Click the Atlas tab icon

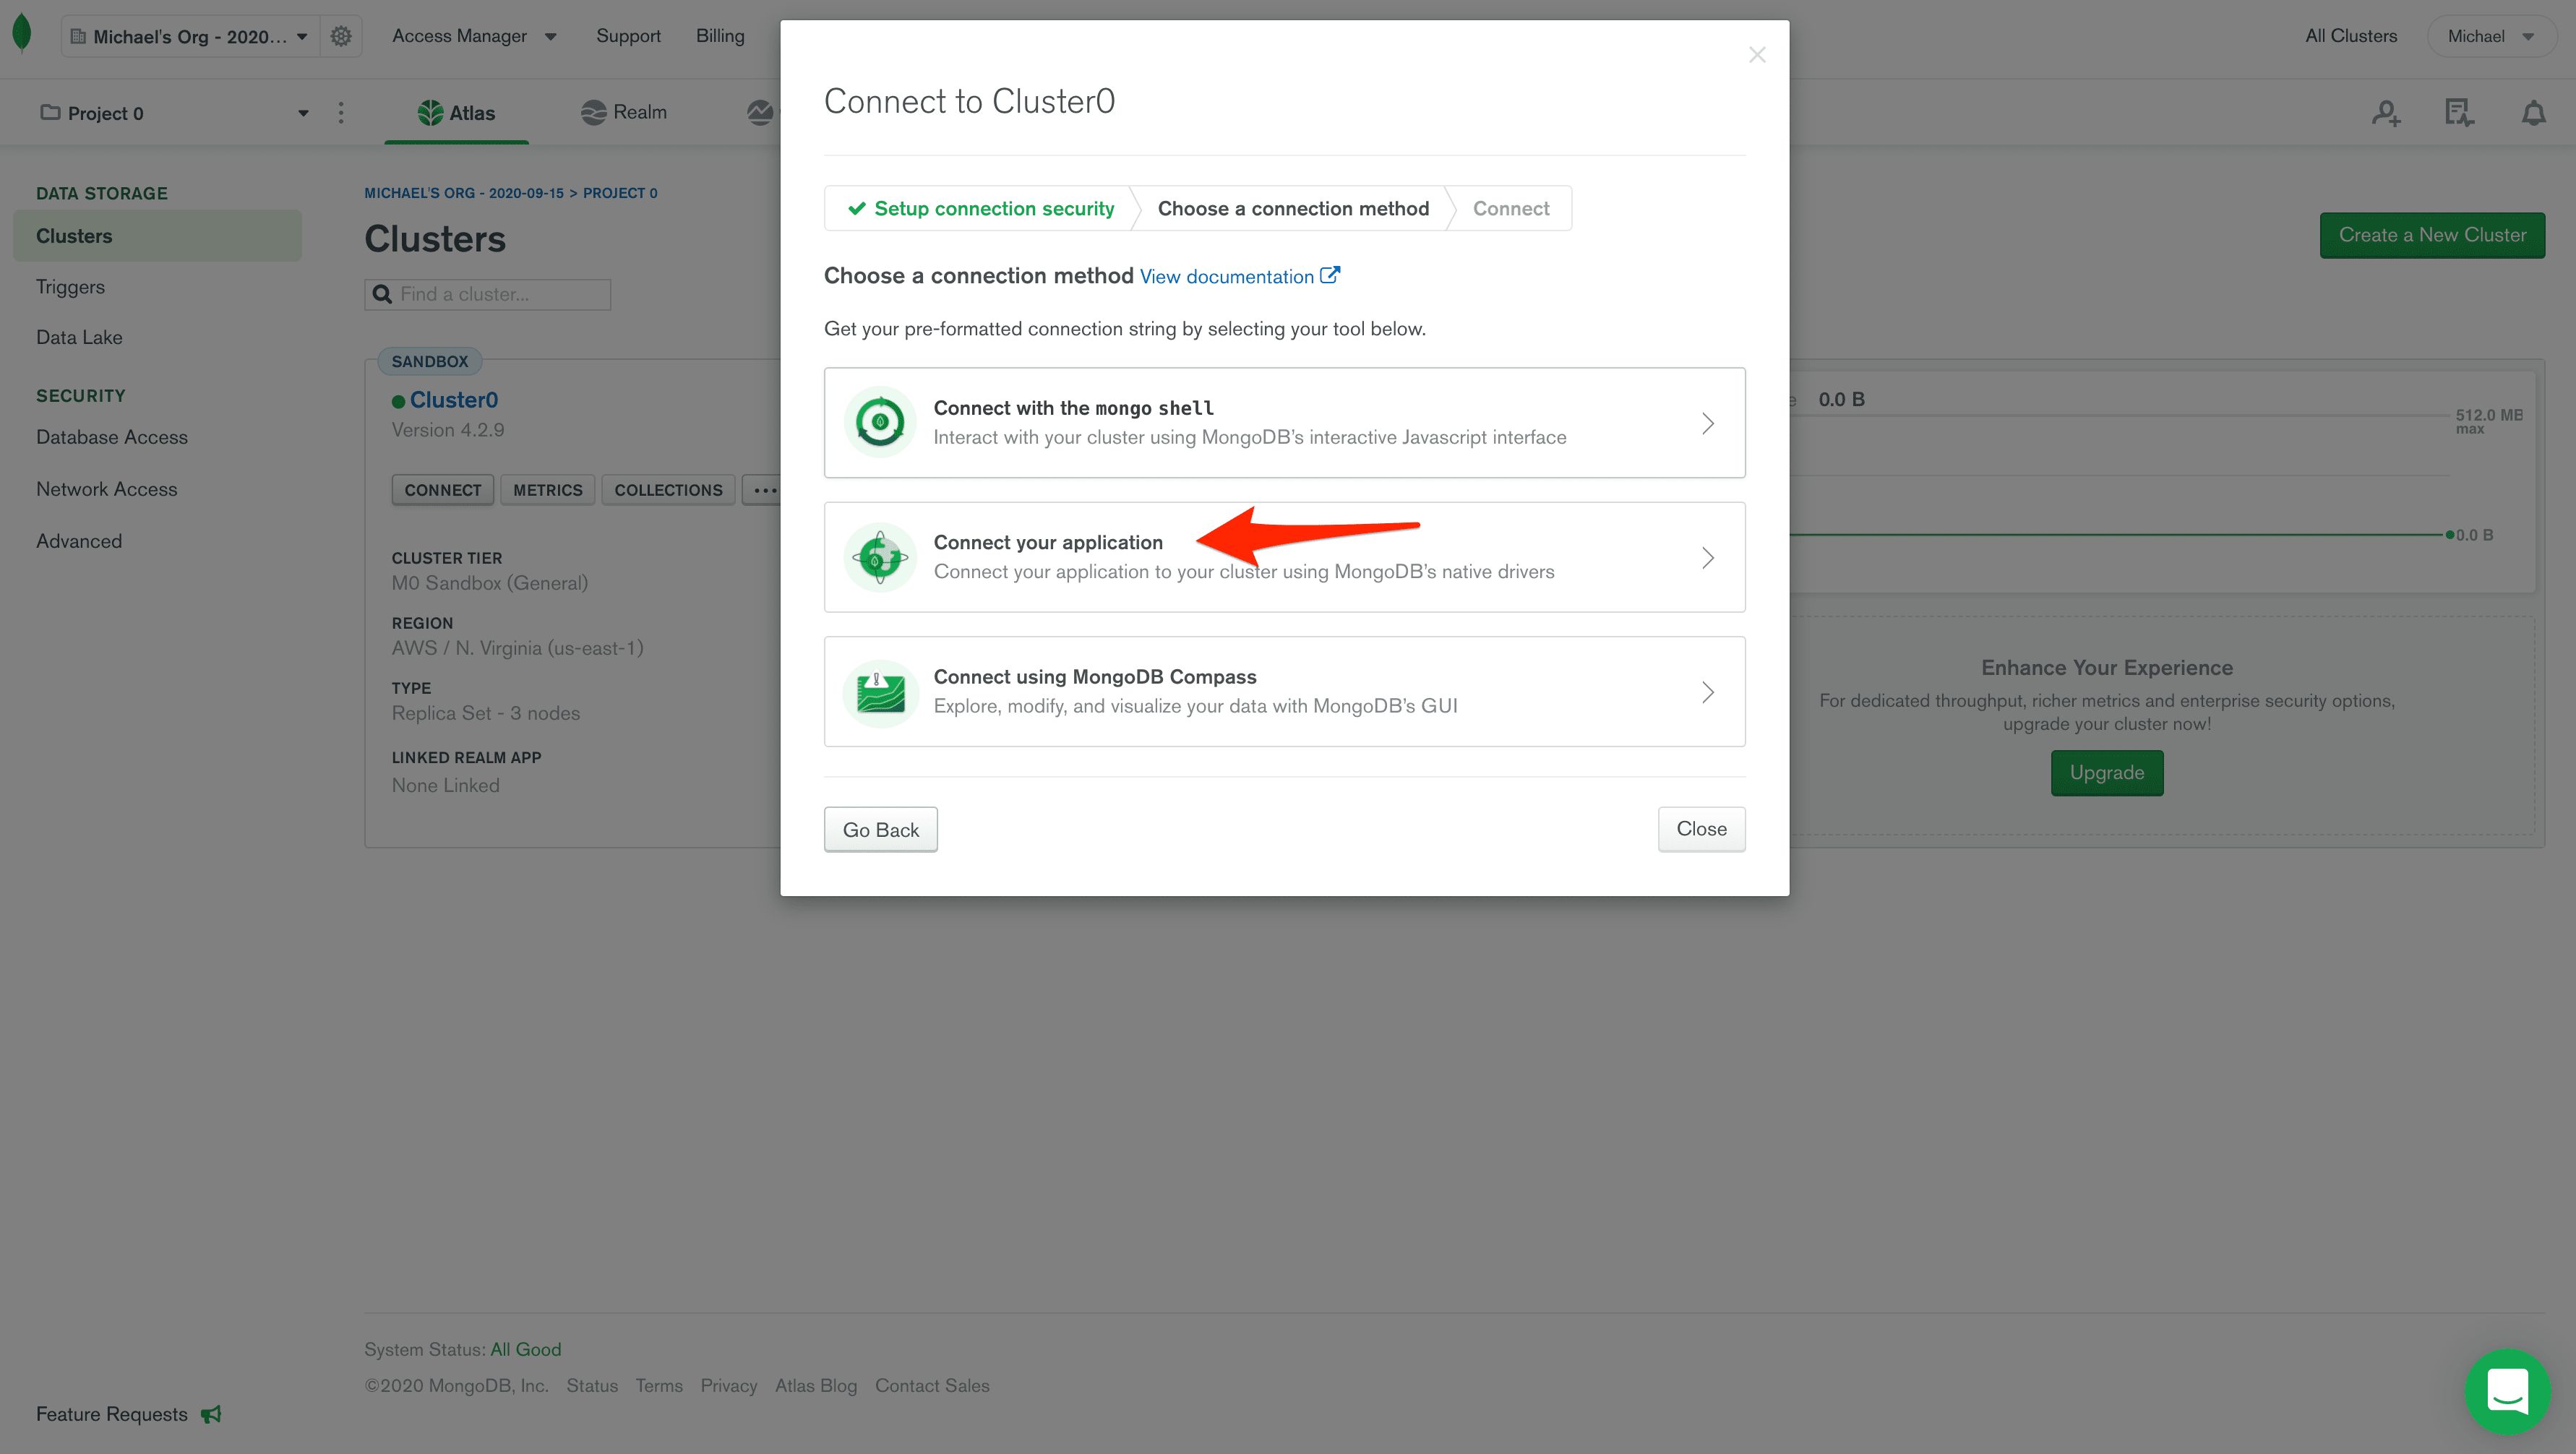click(x=432, y=111)
